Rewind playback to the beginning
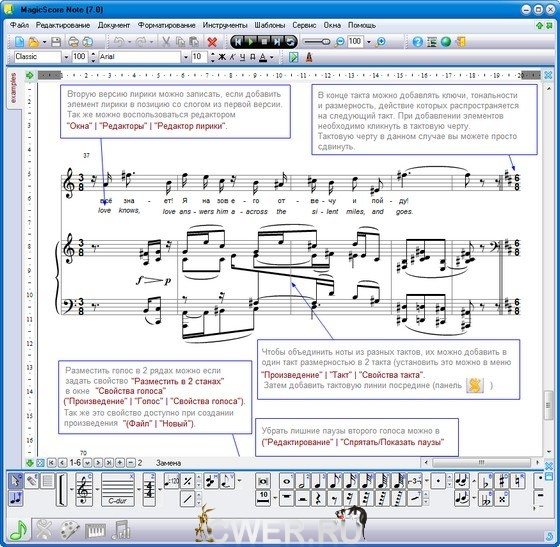This screenshot has height=547, width=560. [238, 42]
